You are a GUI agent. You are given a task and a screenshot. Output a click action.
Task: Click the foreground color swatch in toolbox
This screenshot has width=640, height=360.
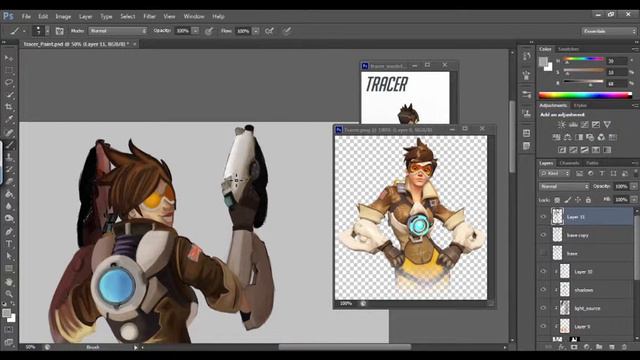point(7,313)
